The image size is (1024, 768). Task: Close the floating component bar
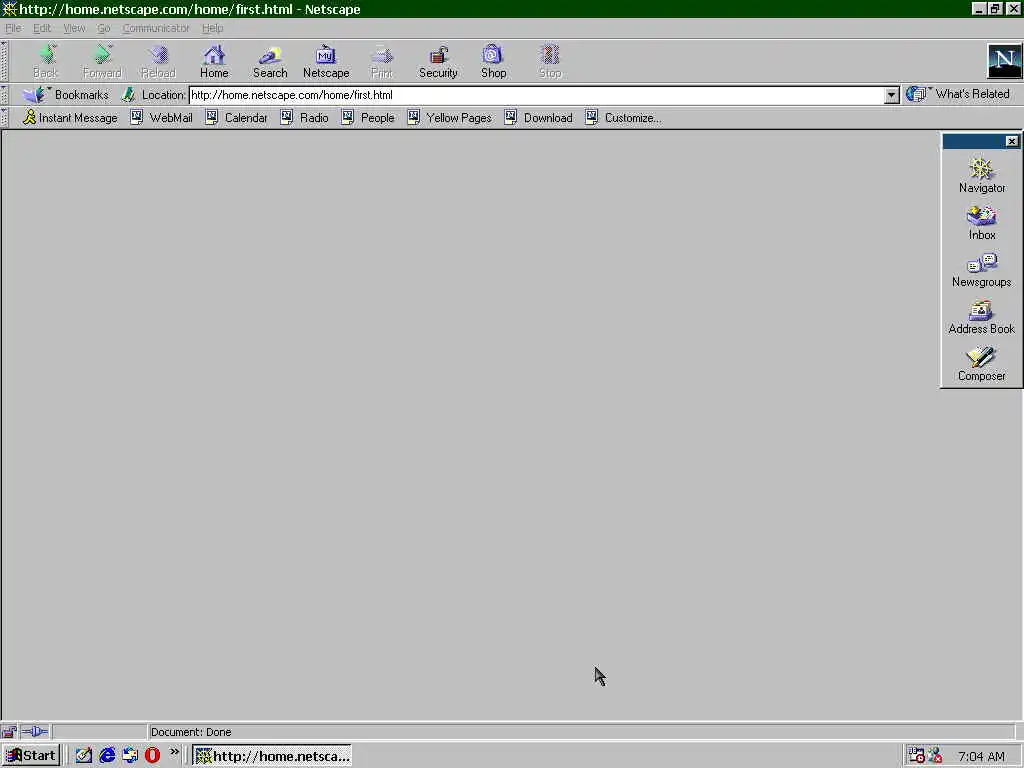point(1012,141)
